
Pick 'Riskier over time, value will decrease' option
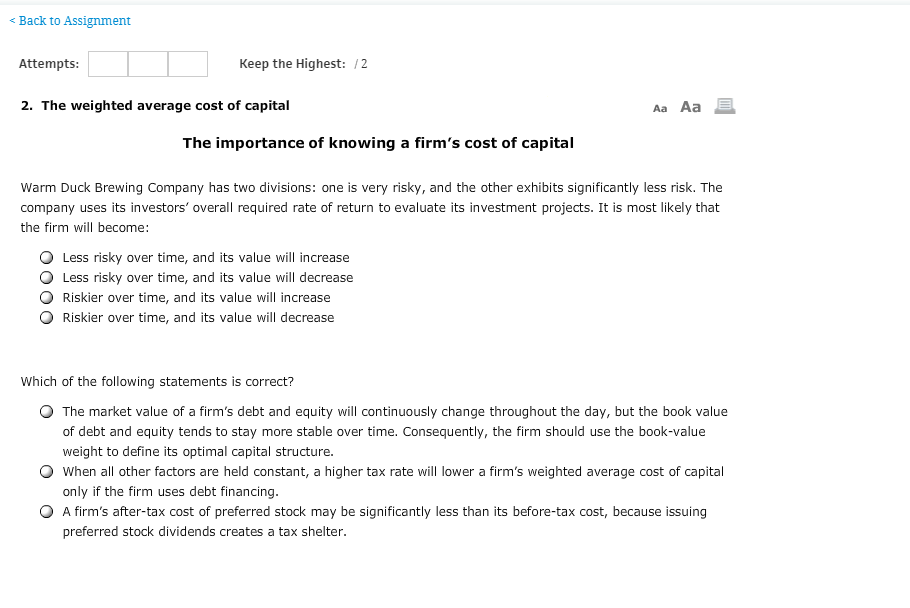coord(47,318)
